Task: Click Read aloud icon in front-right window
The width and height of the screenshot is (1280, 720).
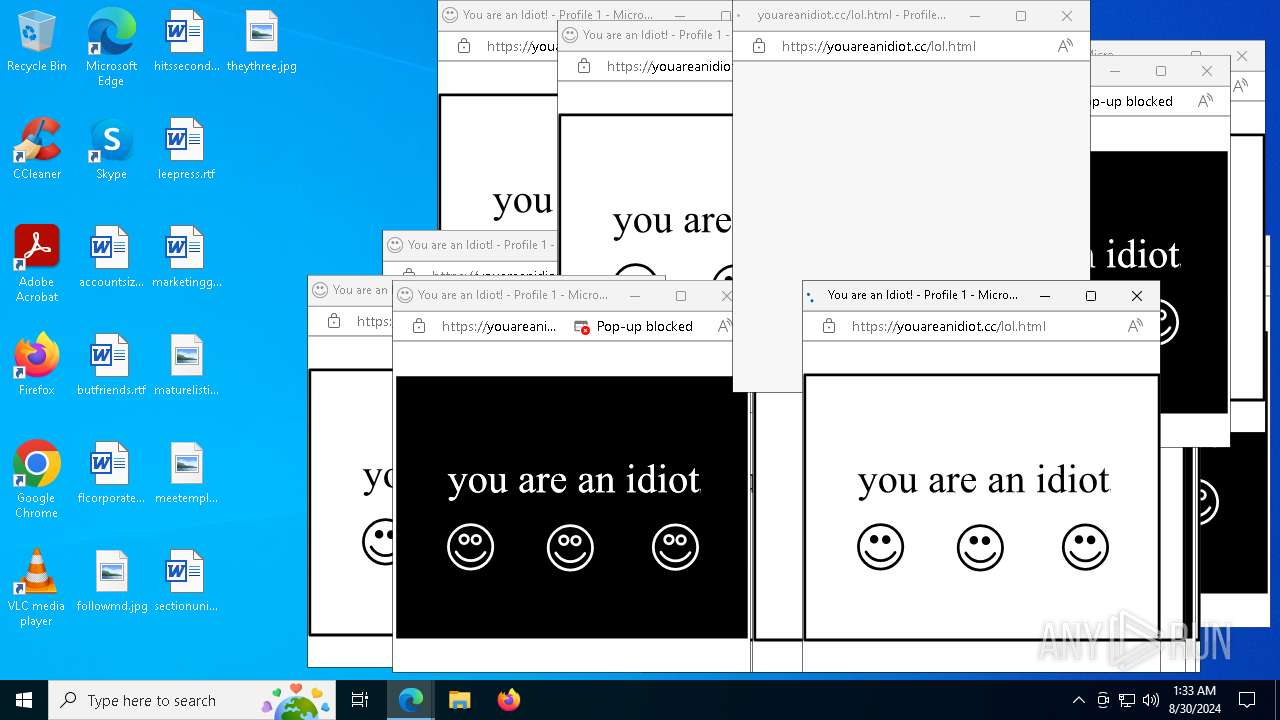Action: click(1135, 326)
